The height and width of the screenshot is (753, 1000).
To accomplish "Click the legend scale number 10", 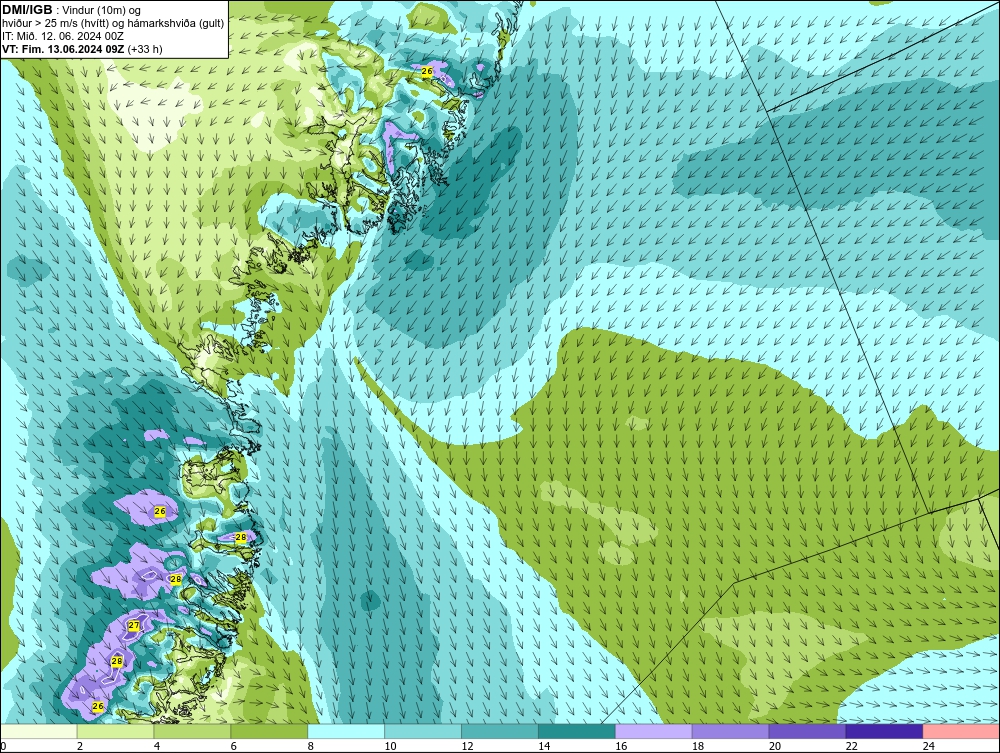I will (x=390, y=746).
